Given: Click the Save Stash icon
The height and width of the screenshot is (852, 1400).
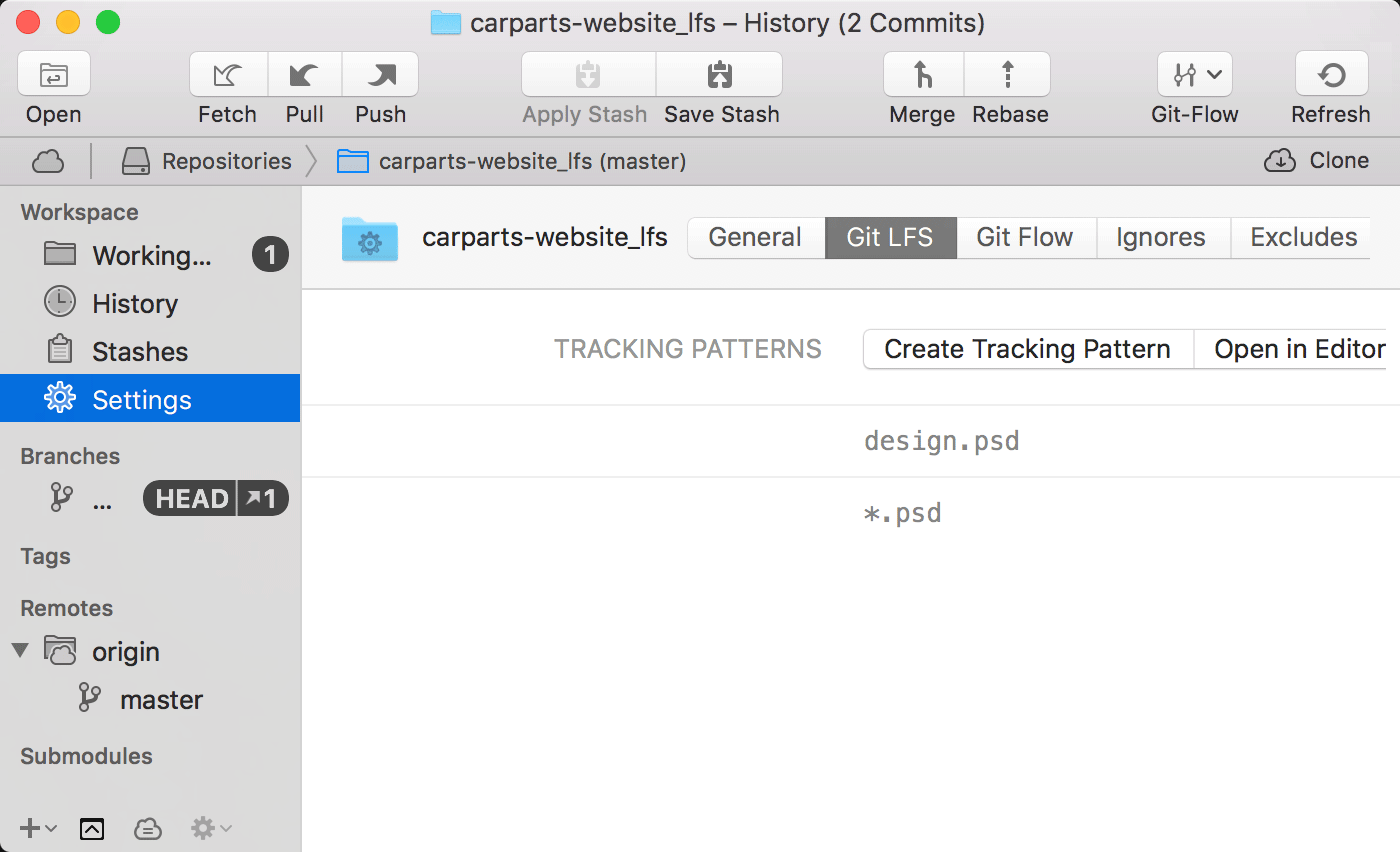Looking at the screenshot, I should point(719,74).
